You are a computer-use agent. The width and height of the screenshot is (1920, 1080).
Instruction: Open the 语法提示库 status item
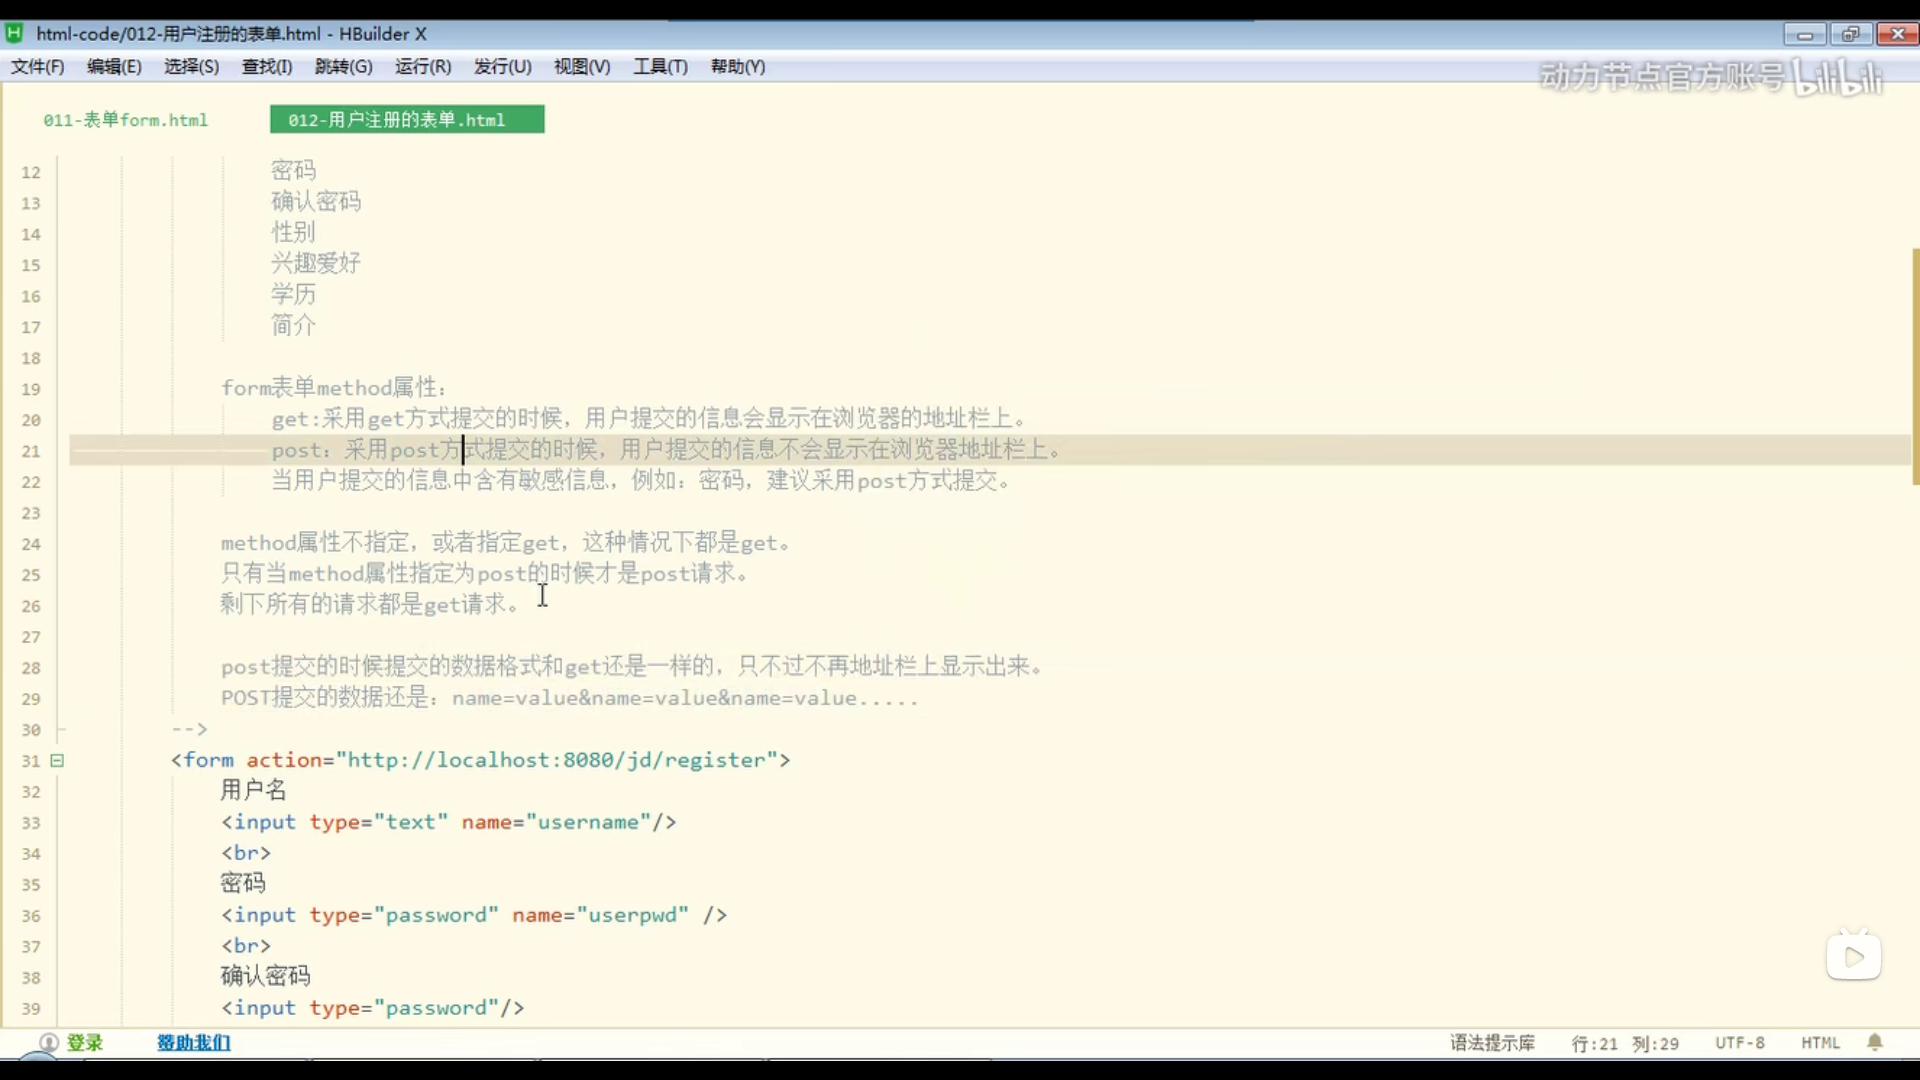(1492, 1043)
